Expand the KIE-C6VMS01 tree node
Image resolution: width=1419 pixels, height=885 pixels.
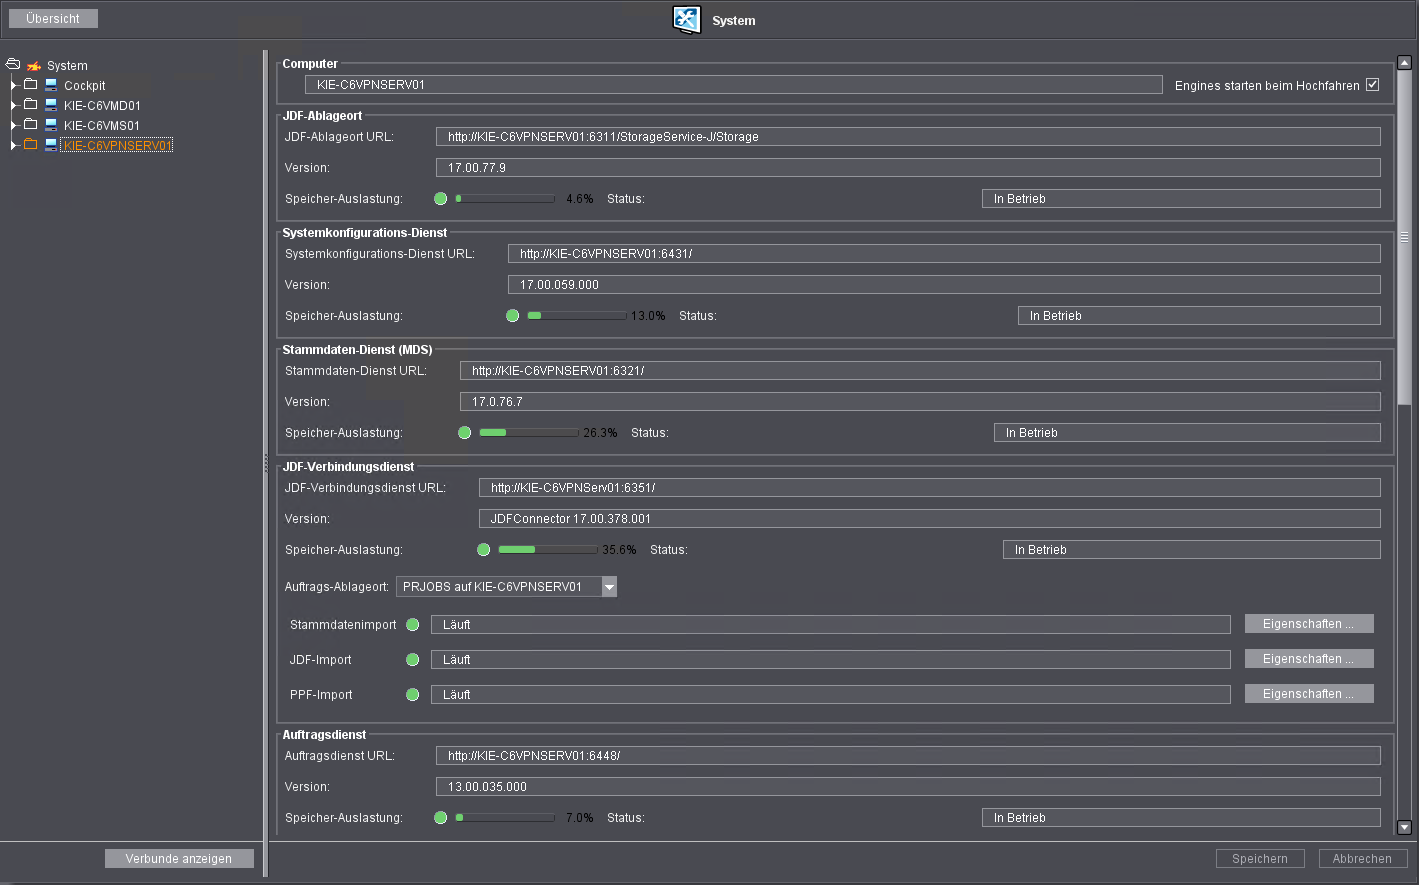point(13,125)
